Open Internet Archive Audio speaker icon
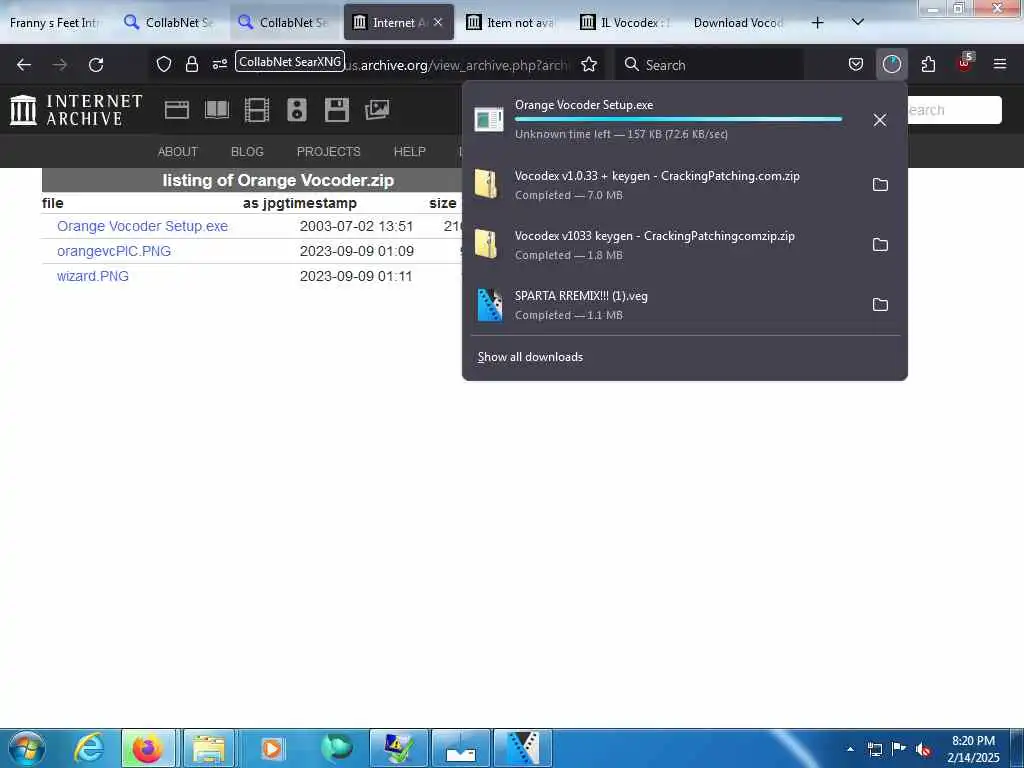The height and width of the screenshot is (768, 1024). click(x=296, y=110)
